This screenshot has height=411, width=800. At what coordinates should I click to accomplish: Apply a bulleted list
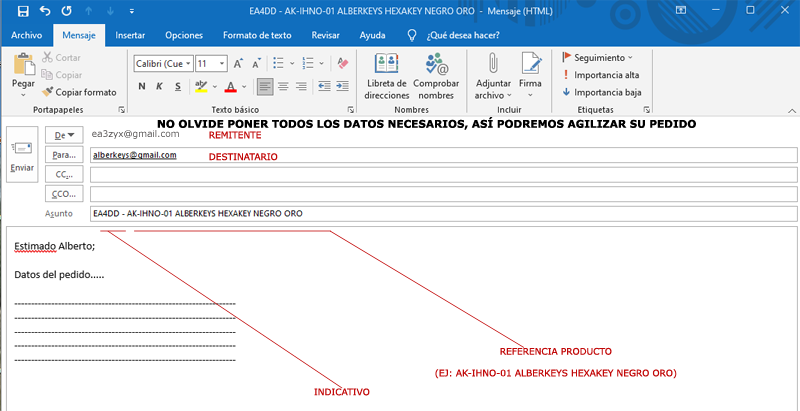pos(279,63)
